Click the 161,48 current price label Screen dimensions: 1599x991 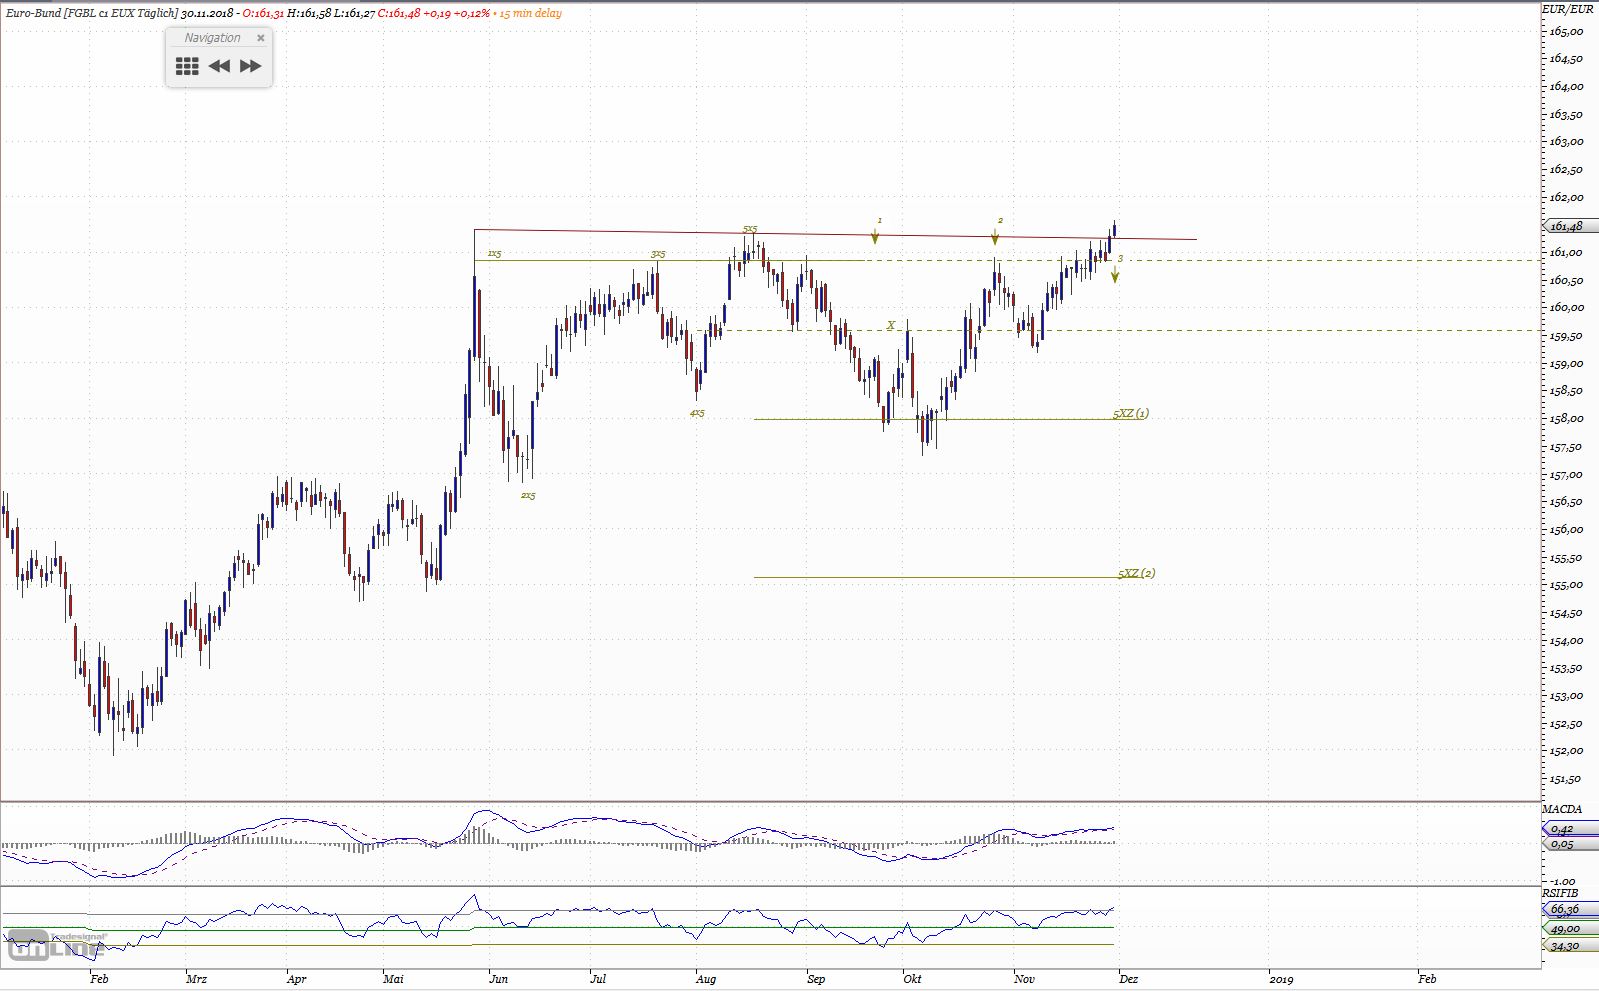1566,226
